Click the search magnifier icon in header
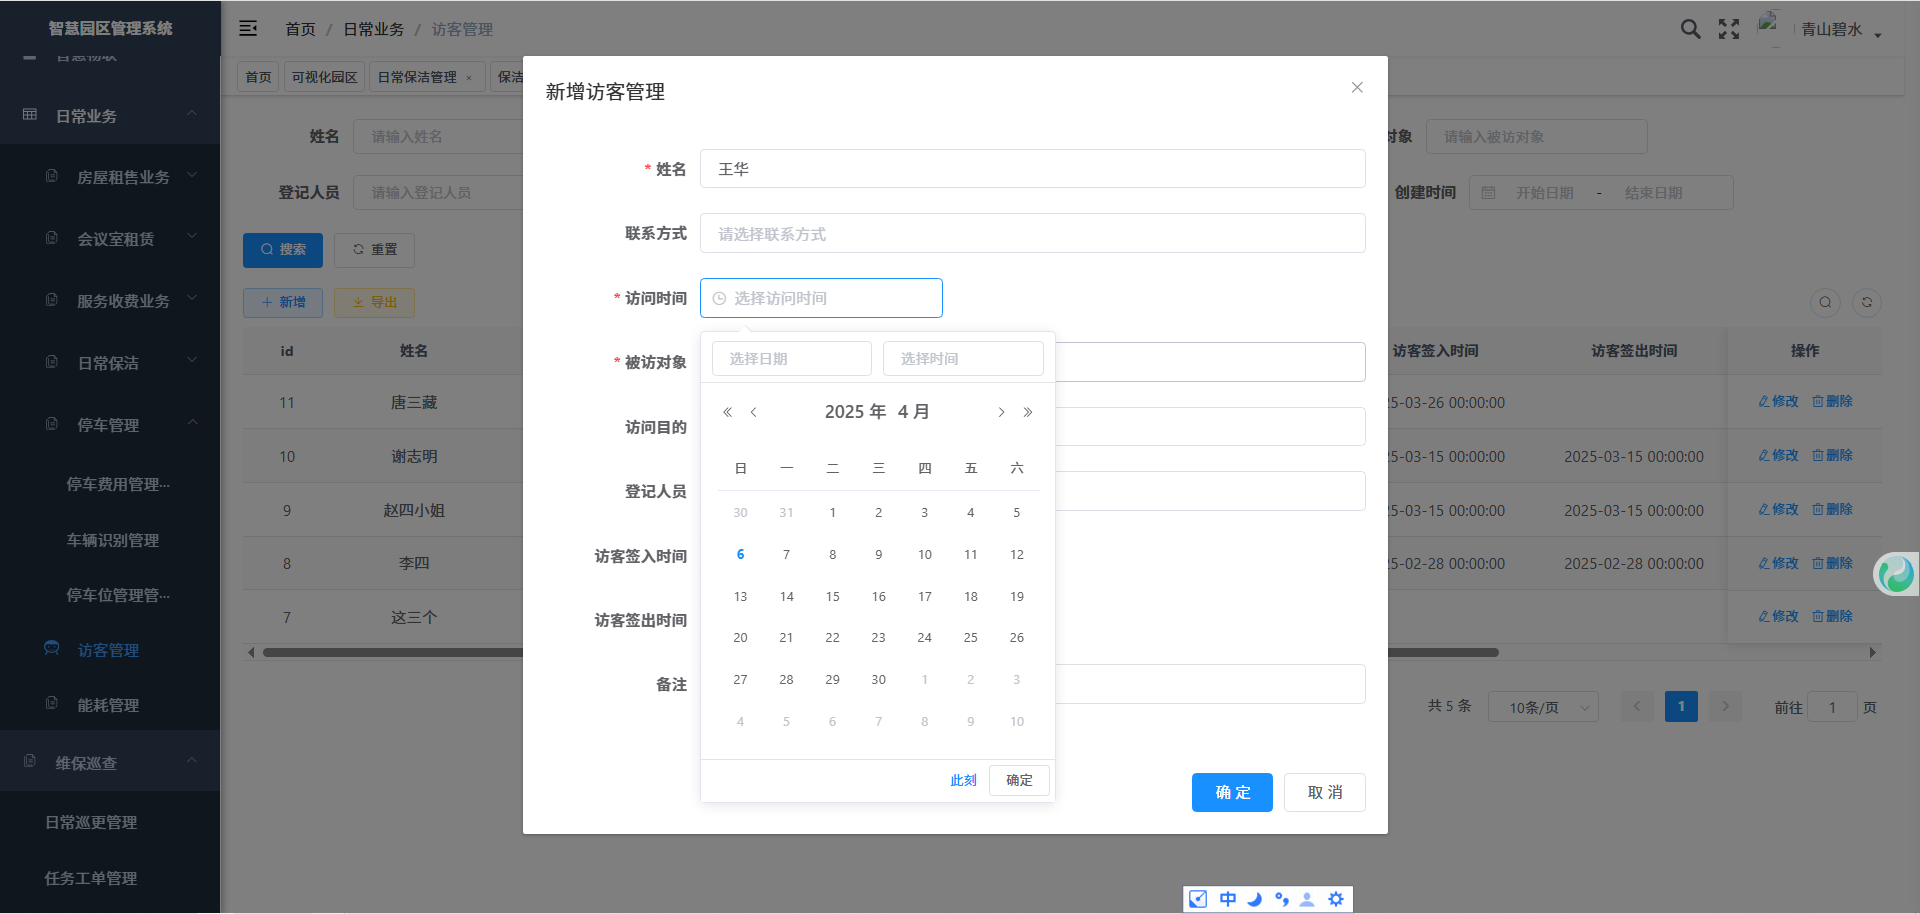 1690,29
